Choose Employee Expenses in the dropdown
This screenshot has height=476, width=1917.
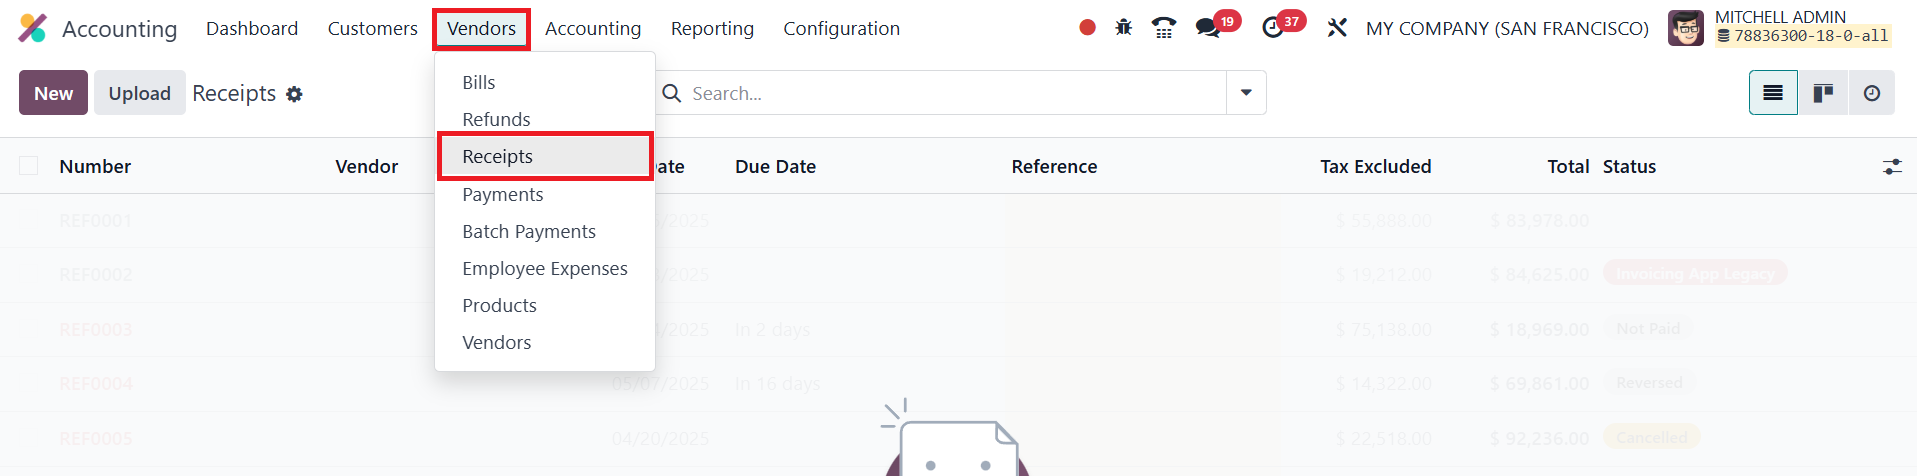coord(545,268)
